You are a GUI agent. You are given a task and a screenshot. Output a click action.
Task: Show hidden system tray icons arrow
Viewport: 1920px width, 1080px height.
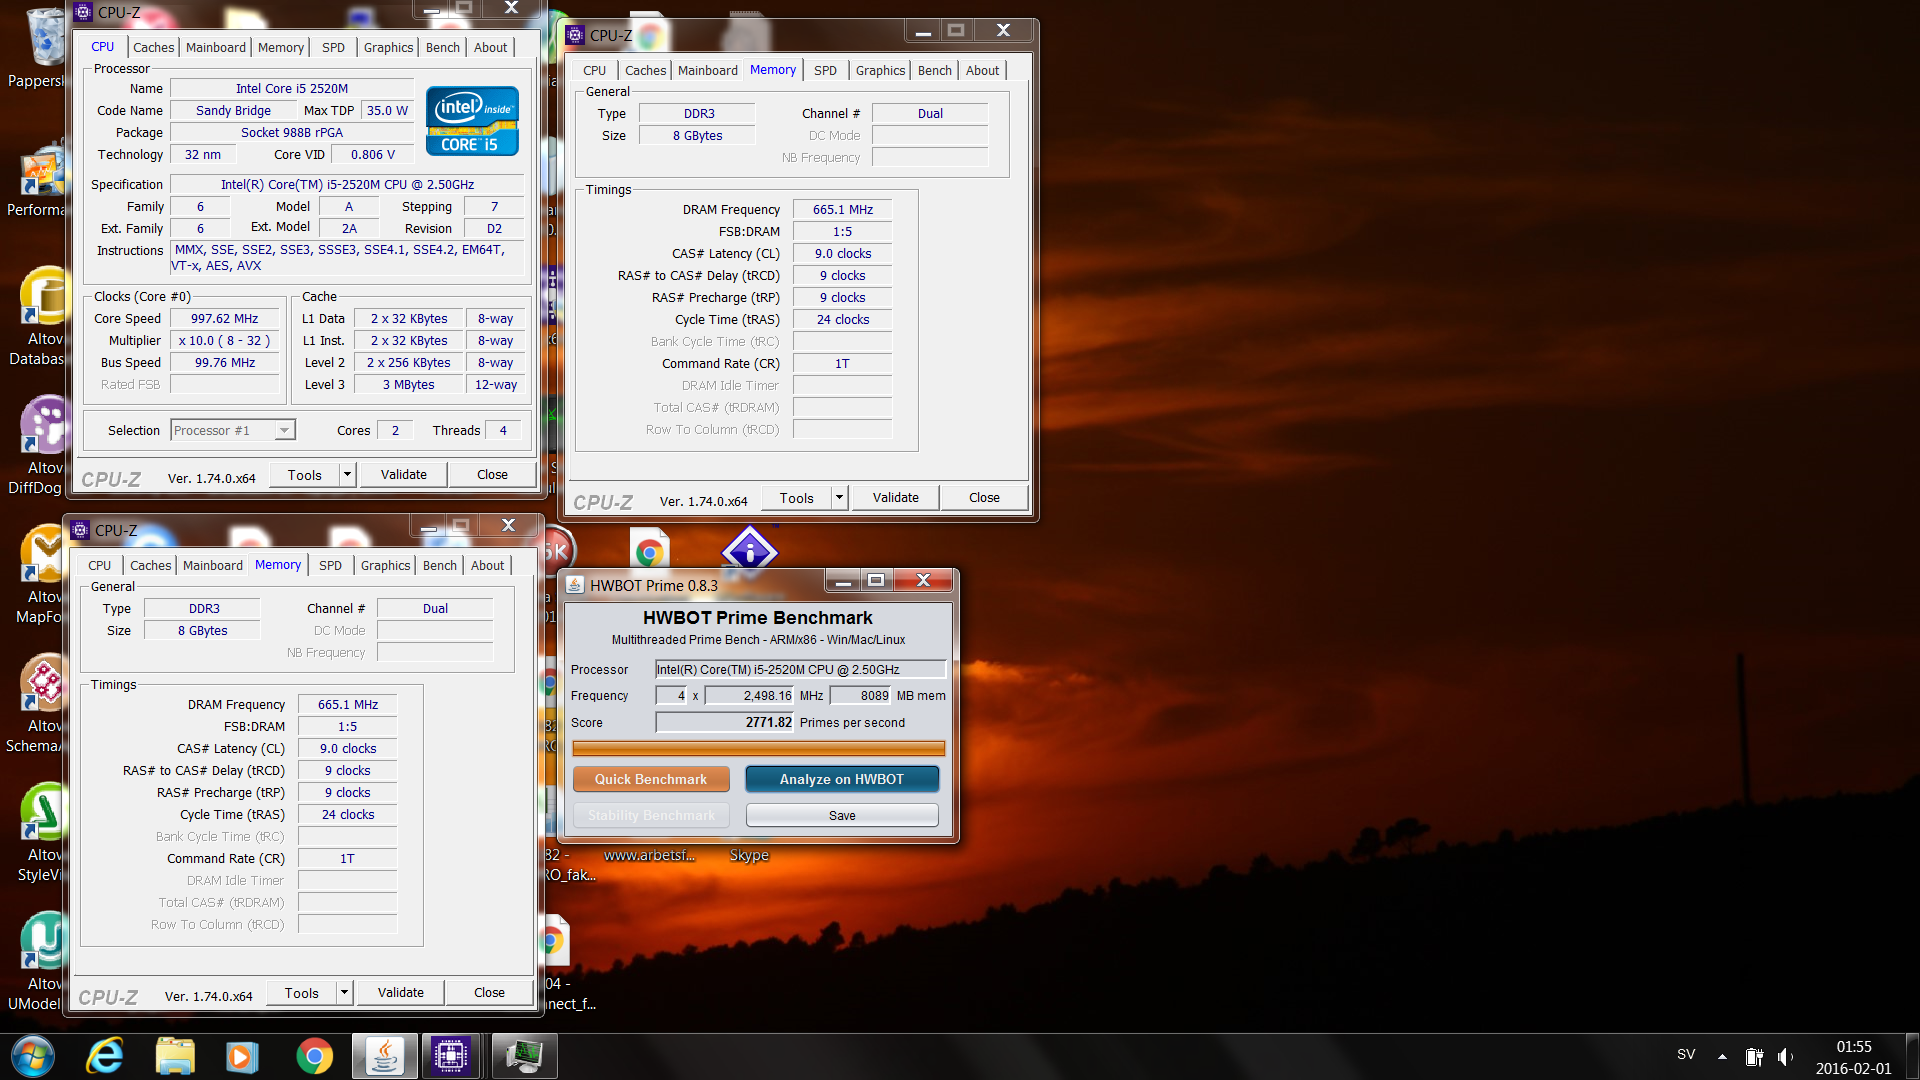(x=1722, y=1056)
